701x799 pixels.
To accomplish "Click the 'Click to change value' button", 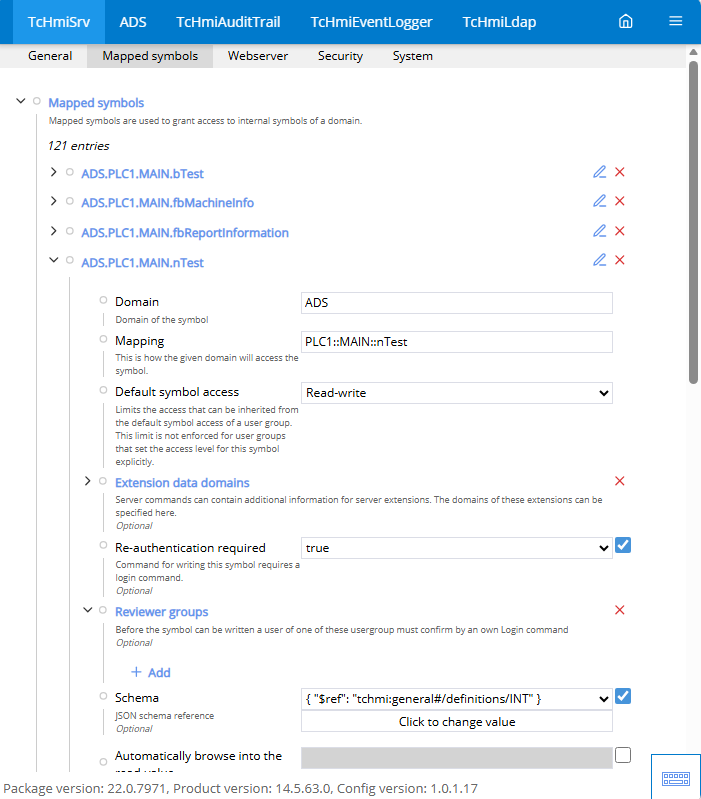I will 456,722.
